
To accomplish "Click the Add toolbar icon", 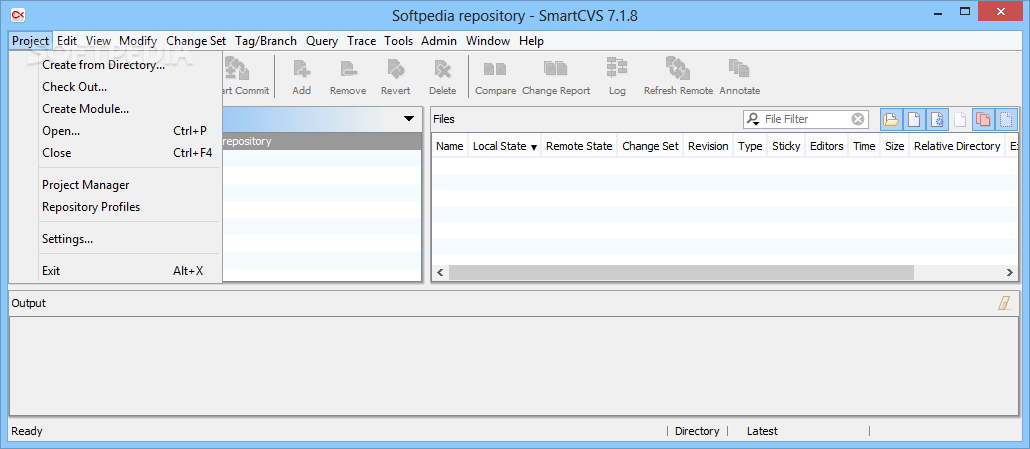I will pos(302,68).
